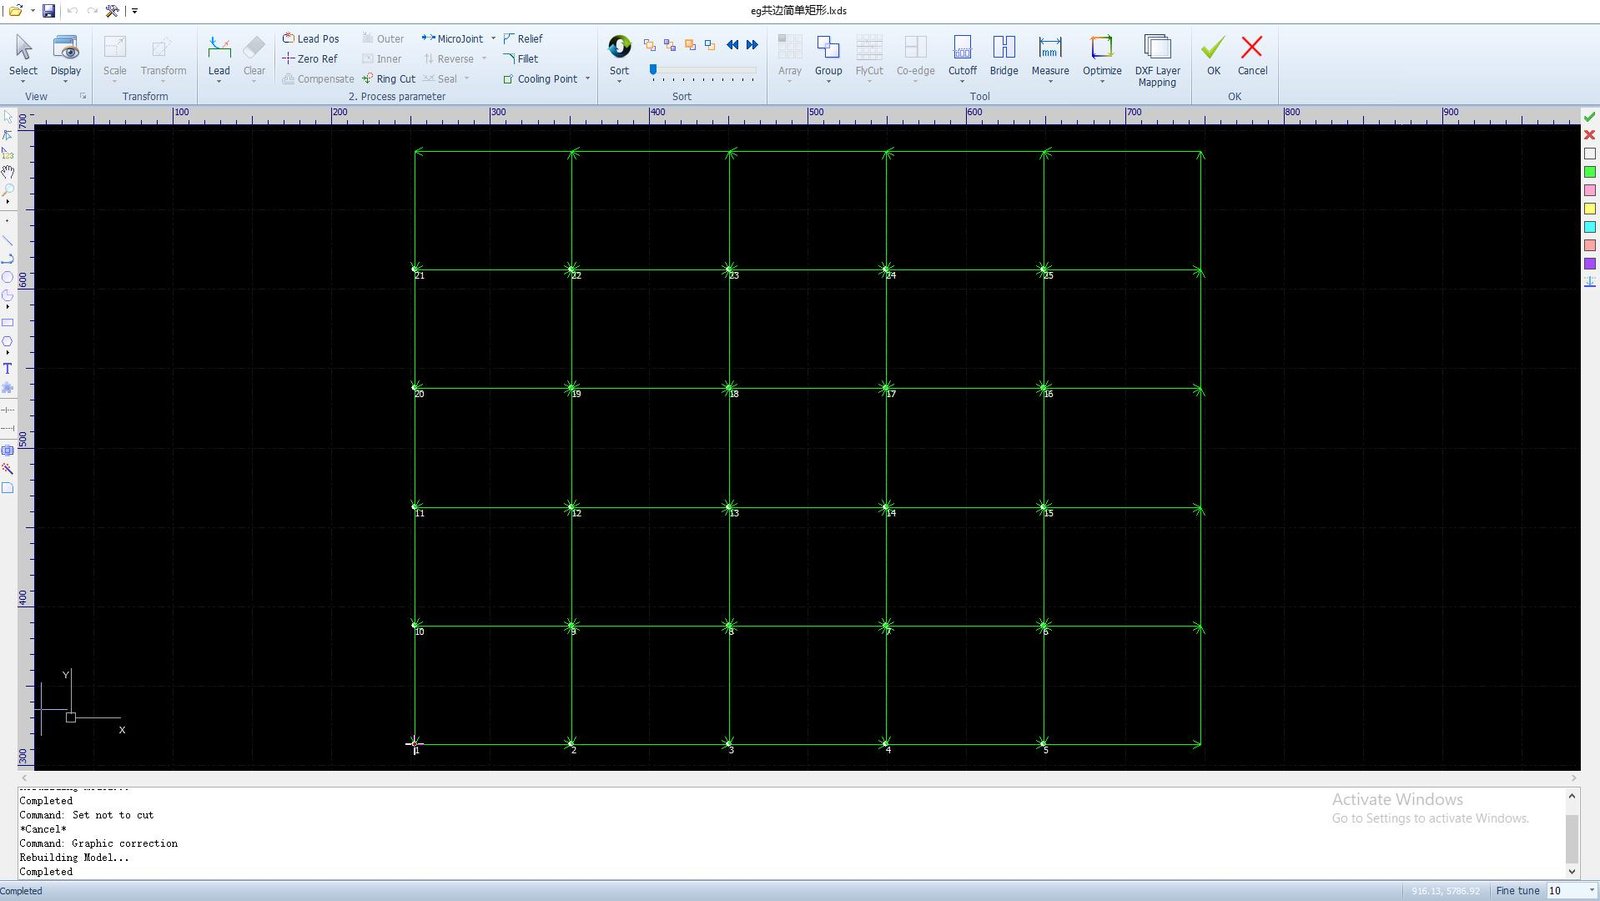The height and width of the screenshot is (901, 1600).
Task: Select the pan hand tool in left toolbar
Action: [x=8, y=172]
